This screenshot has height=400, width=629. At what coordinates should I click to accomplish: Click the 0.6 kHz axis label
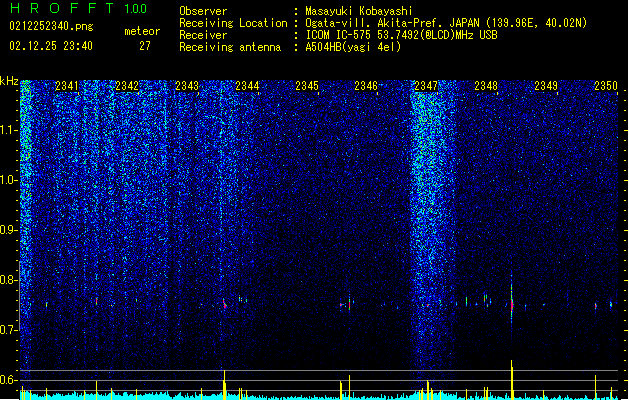pos(9,380)
